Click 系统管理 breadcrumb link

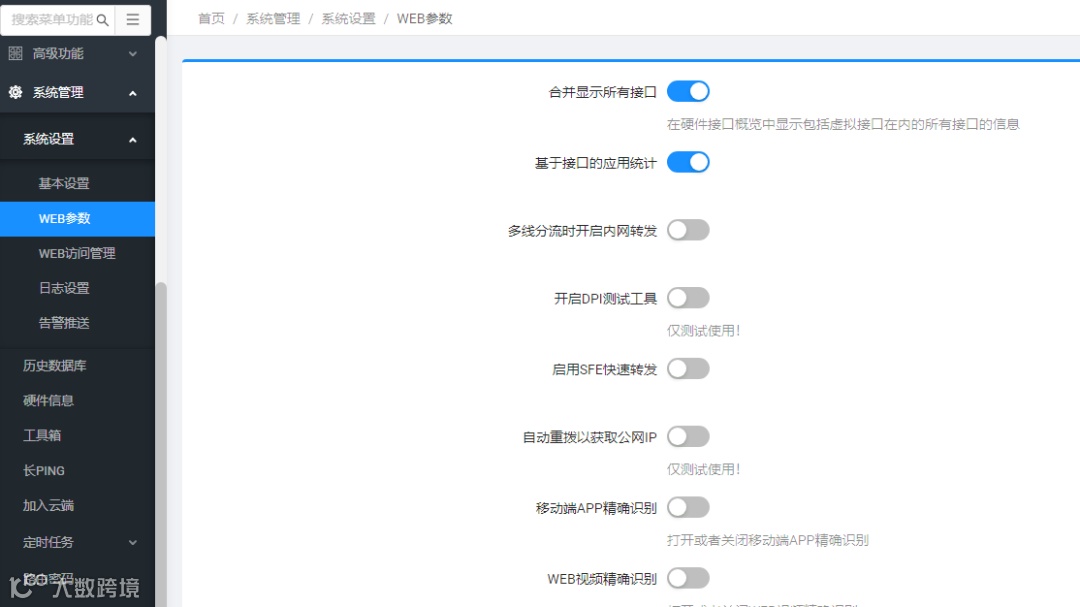273,19
